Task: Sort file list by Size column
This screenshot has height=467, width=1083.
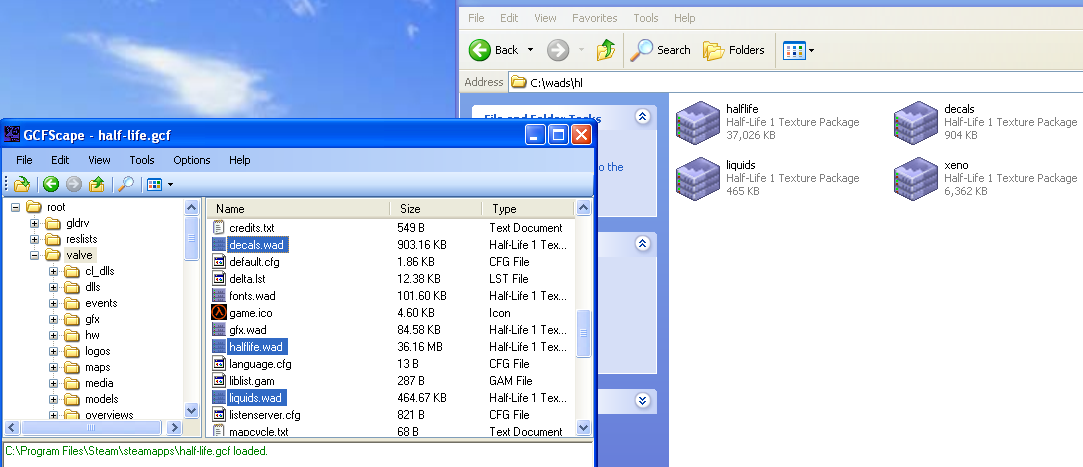Action: pyautogui.click(x=436, y=209)
